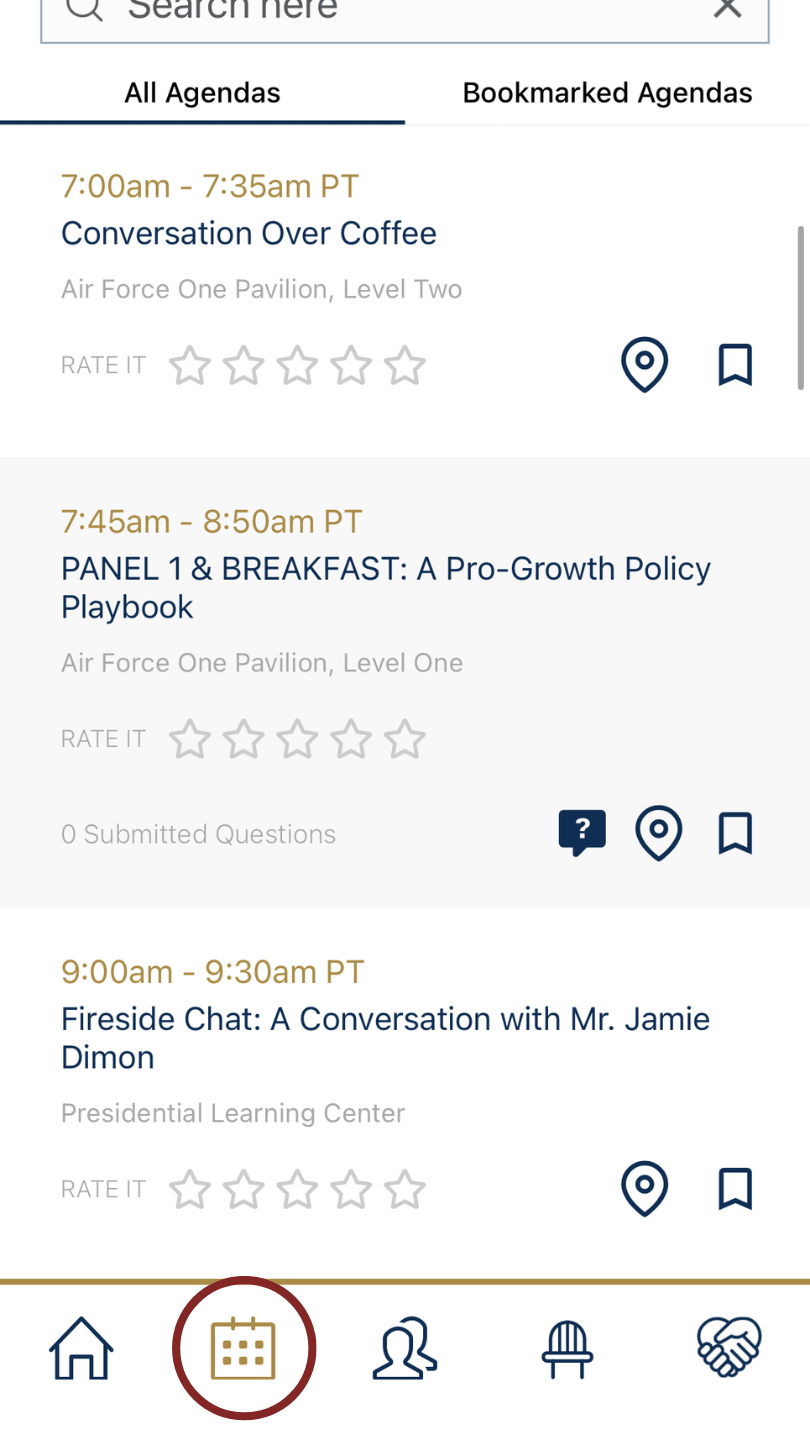Open the chair icon in bottom bar
Screen dimensions: 810x1440
click(567, 1350)
